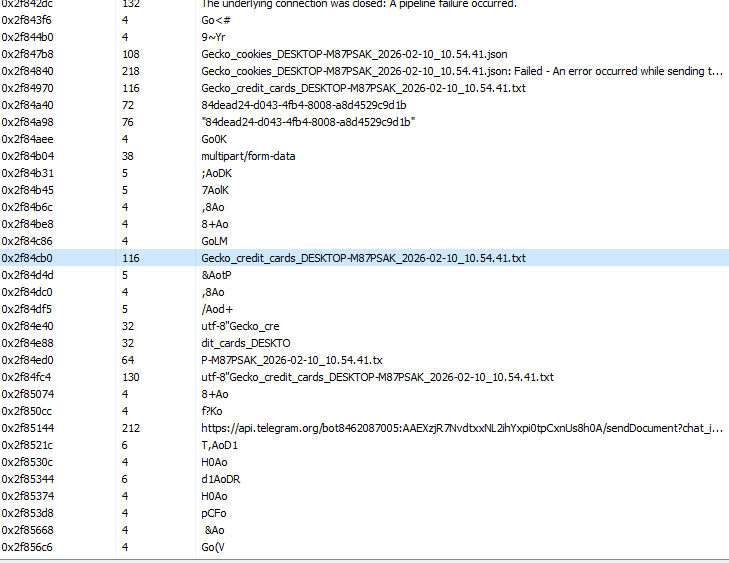729x563 pixels.
Task: Select Gecko_credit_cards row at address 0x2f84970
Action: pyautogui.click(x=363, y=88)
